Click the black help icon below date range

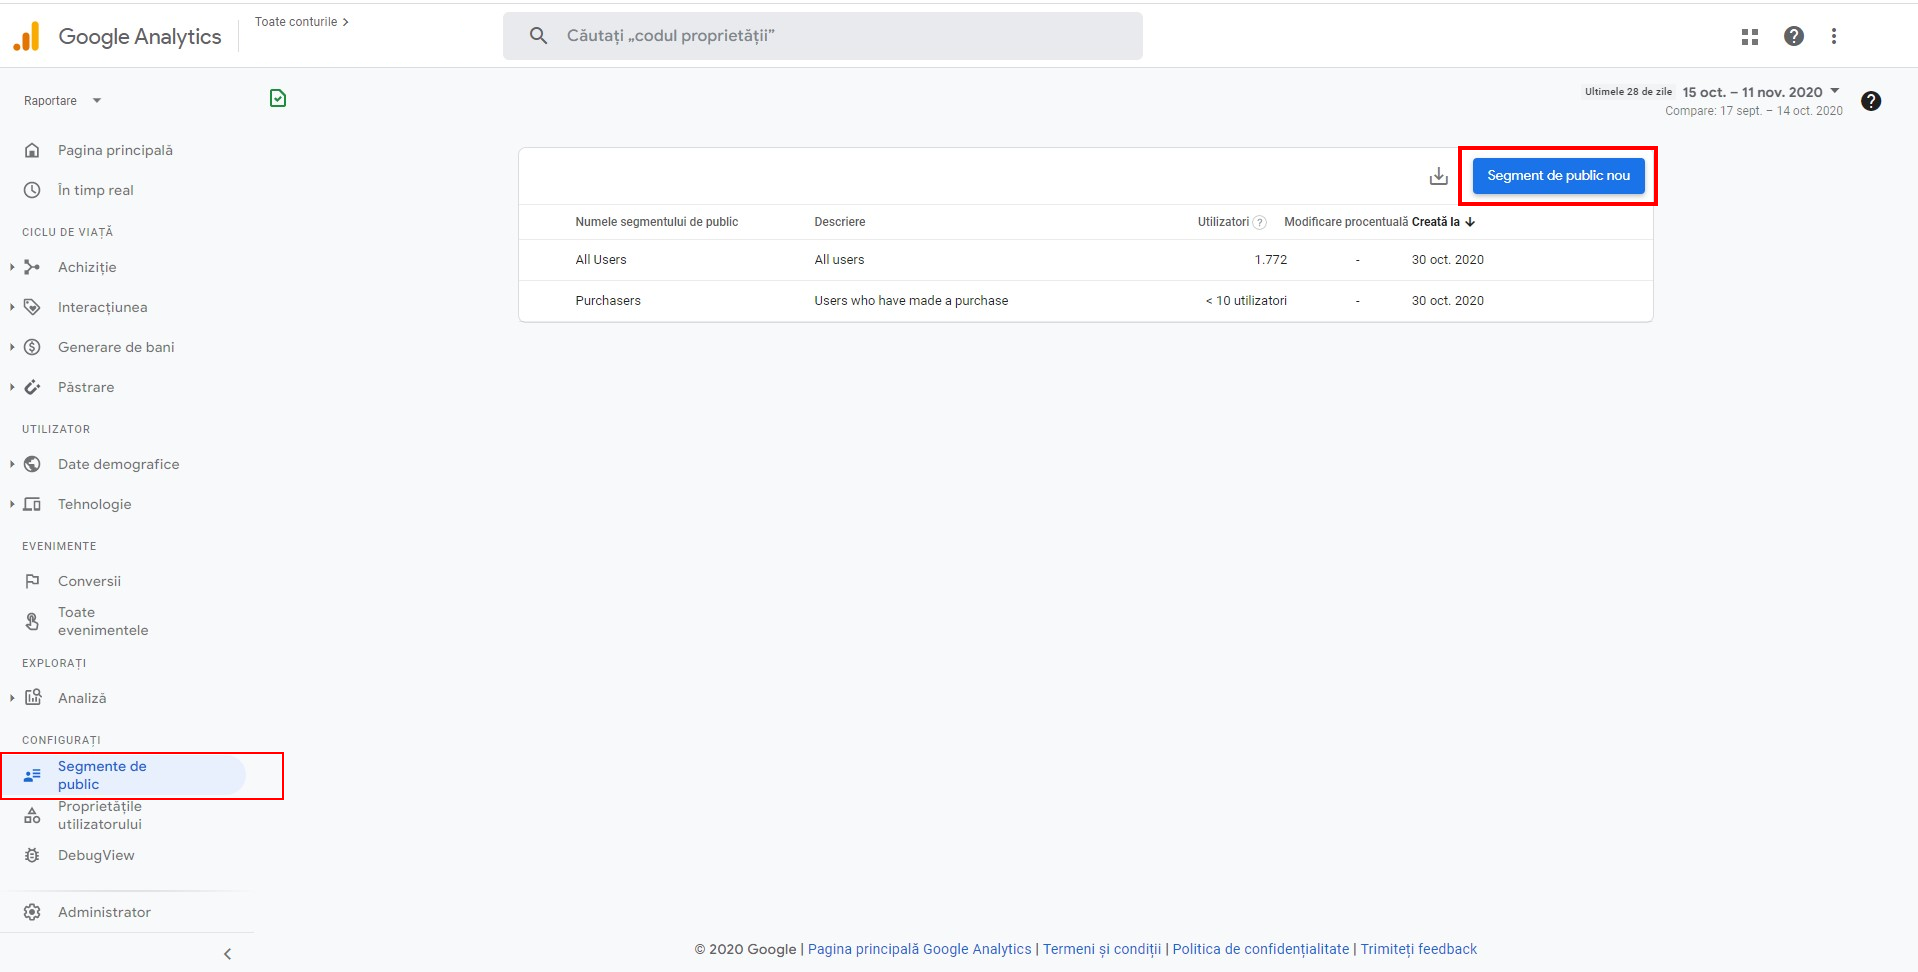pyautogui.click(x=1870, y=101)
